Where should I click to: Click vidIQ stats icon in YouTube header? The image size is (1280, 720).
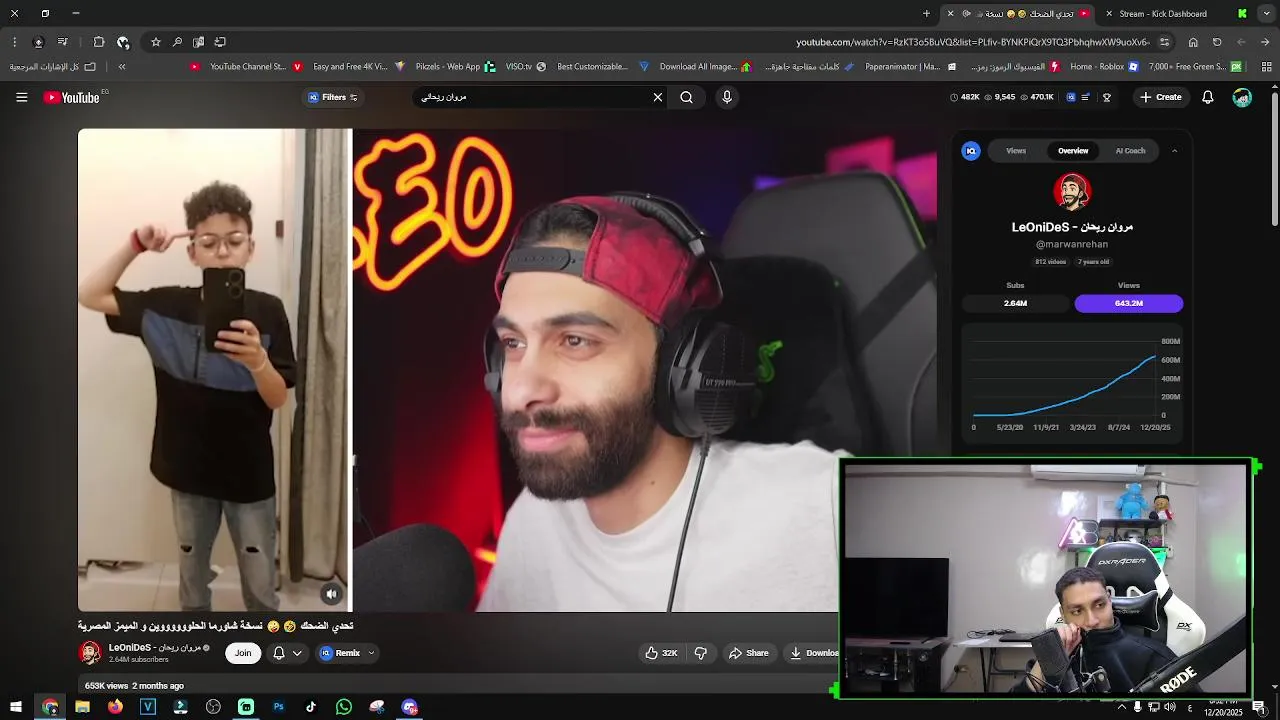(1071, 97)
